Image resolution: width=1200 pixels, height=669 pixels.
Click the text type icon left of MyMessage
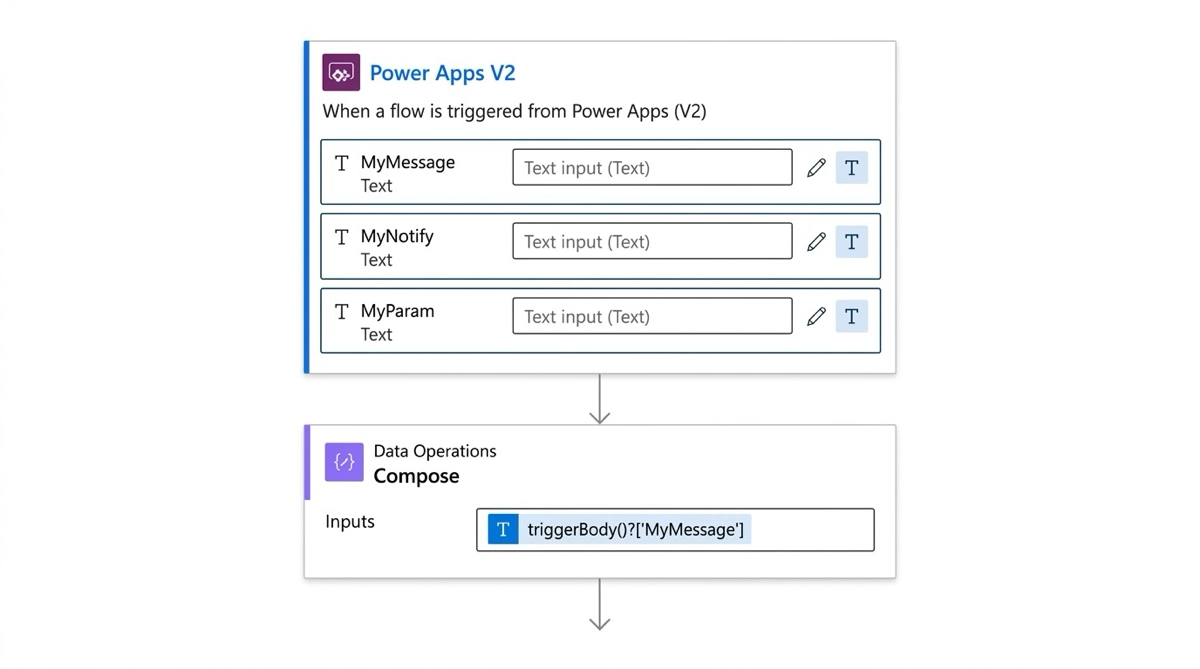(342, 163)
